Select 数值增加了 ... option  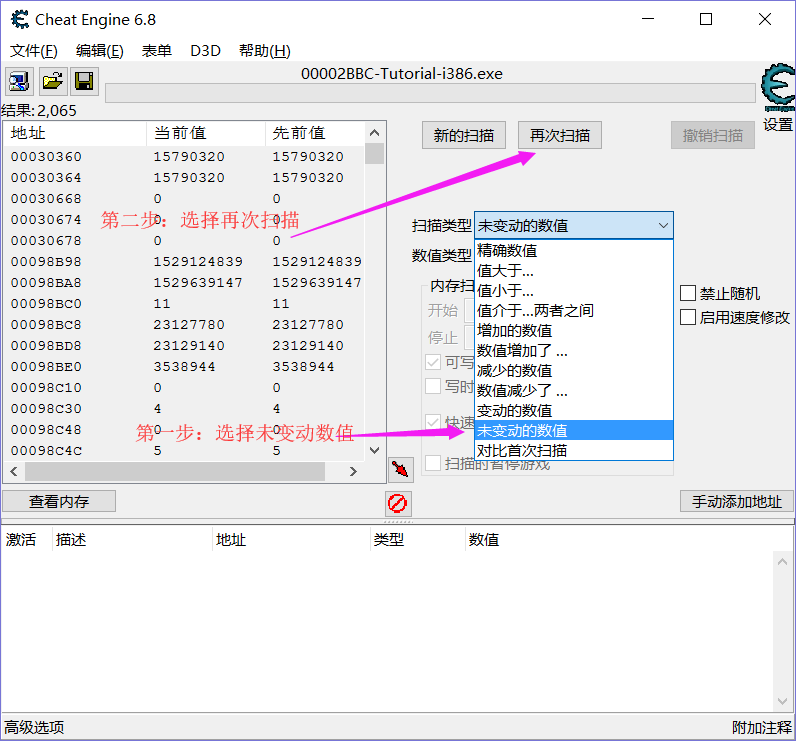[574, 351]
